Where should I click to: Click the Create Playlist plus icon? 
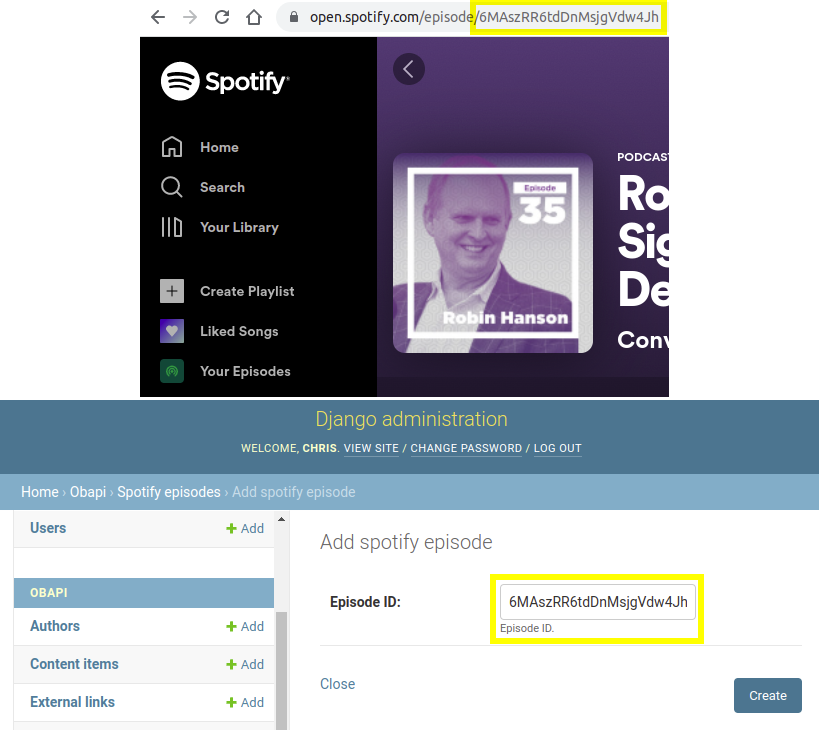[x=172, y=291]
